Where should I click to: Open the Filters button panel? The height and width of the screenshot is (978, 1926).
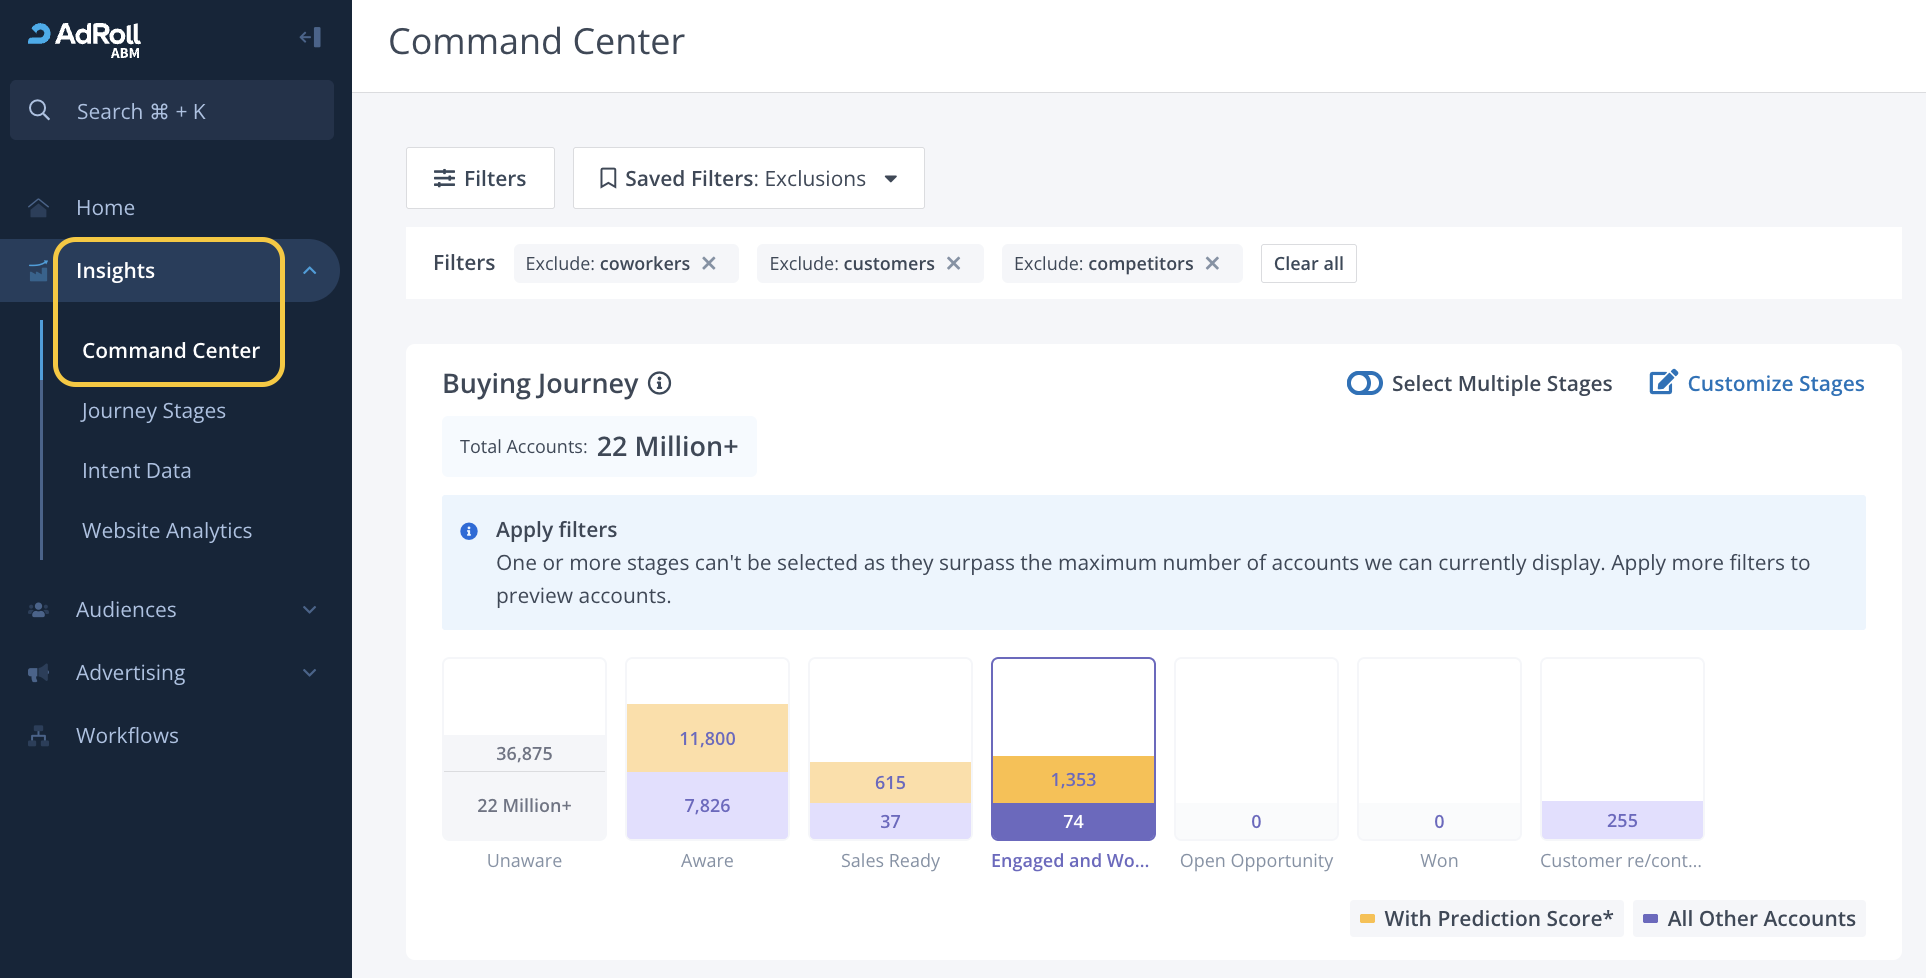[x=480, y=178]
